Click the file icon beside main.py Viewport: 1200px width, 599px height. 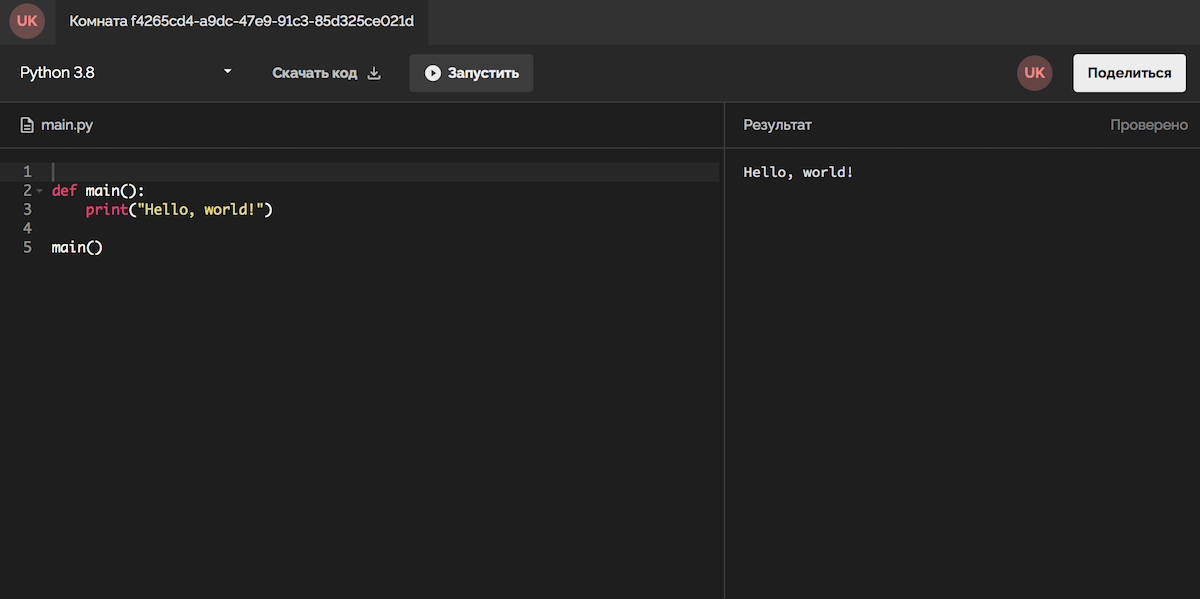pyautogui.click(x=27, y=125)
